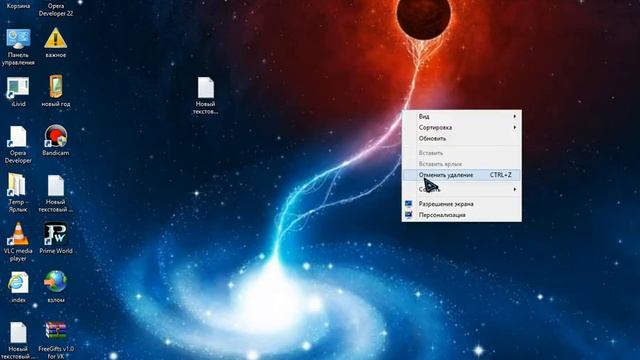
Task: Open the Вид submenu
Action: coord(462,116)
